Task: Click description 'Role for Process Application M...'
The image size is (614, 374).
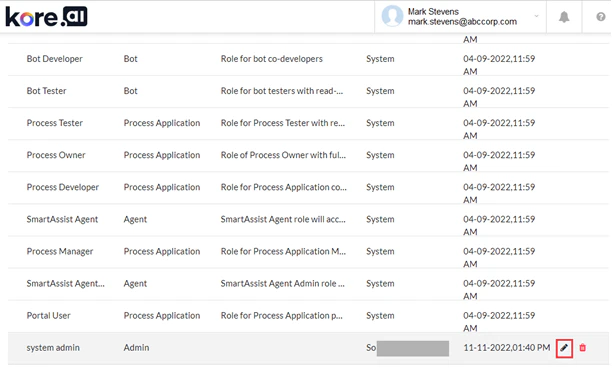Action: (x=283, y=251)
